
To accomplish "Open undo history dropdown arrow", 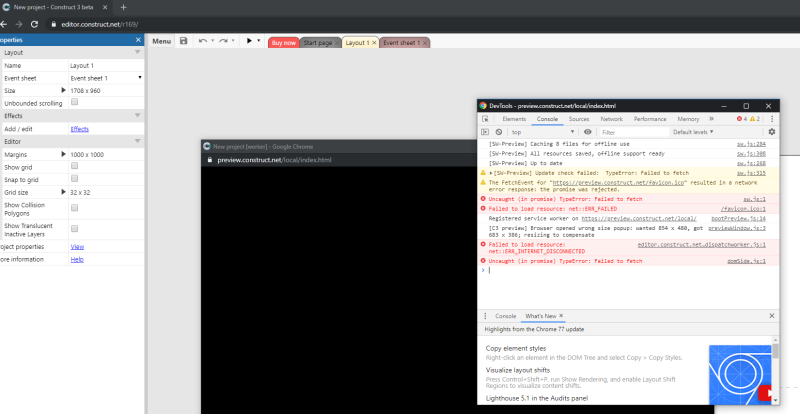I will [212, 41].
